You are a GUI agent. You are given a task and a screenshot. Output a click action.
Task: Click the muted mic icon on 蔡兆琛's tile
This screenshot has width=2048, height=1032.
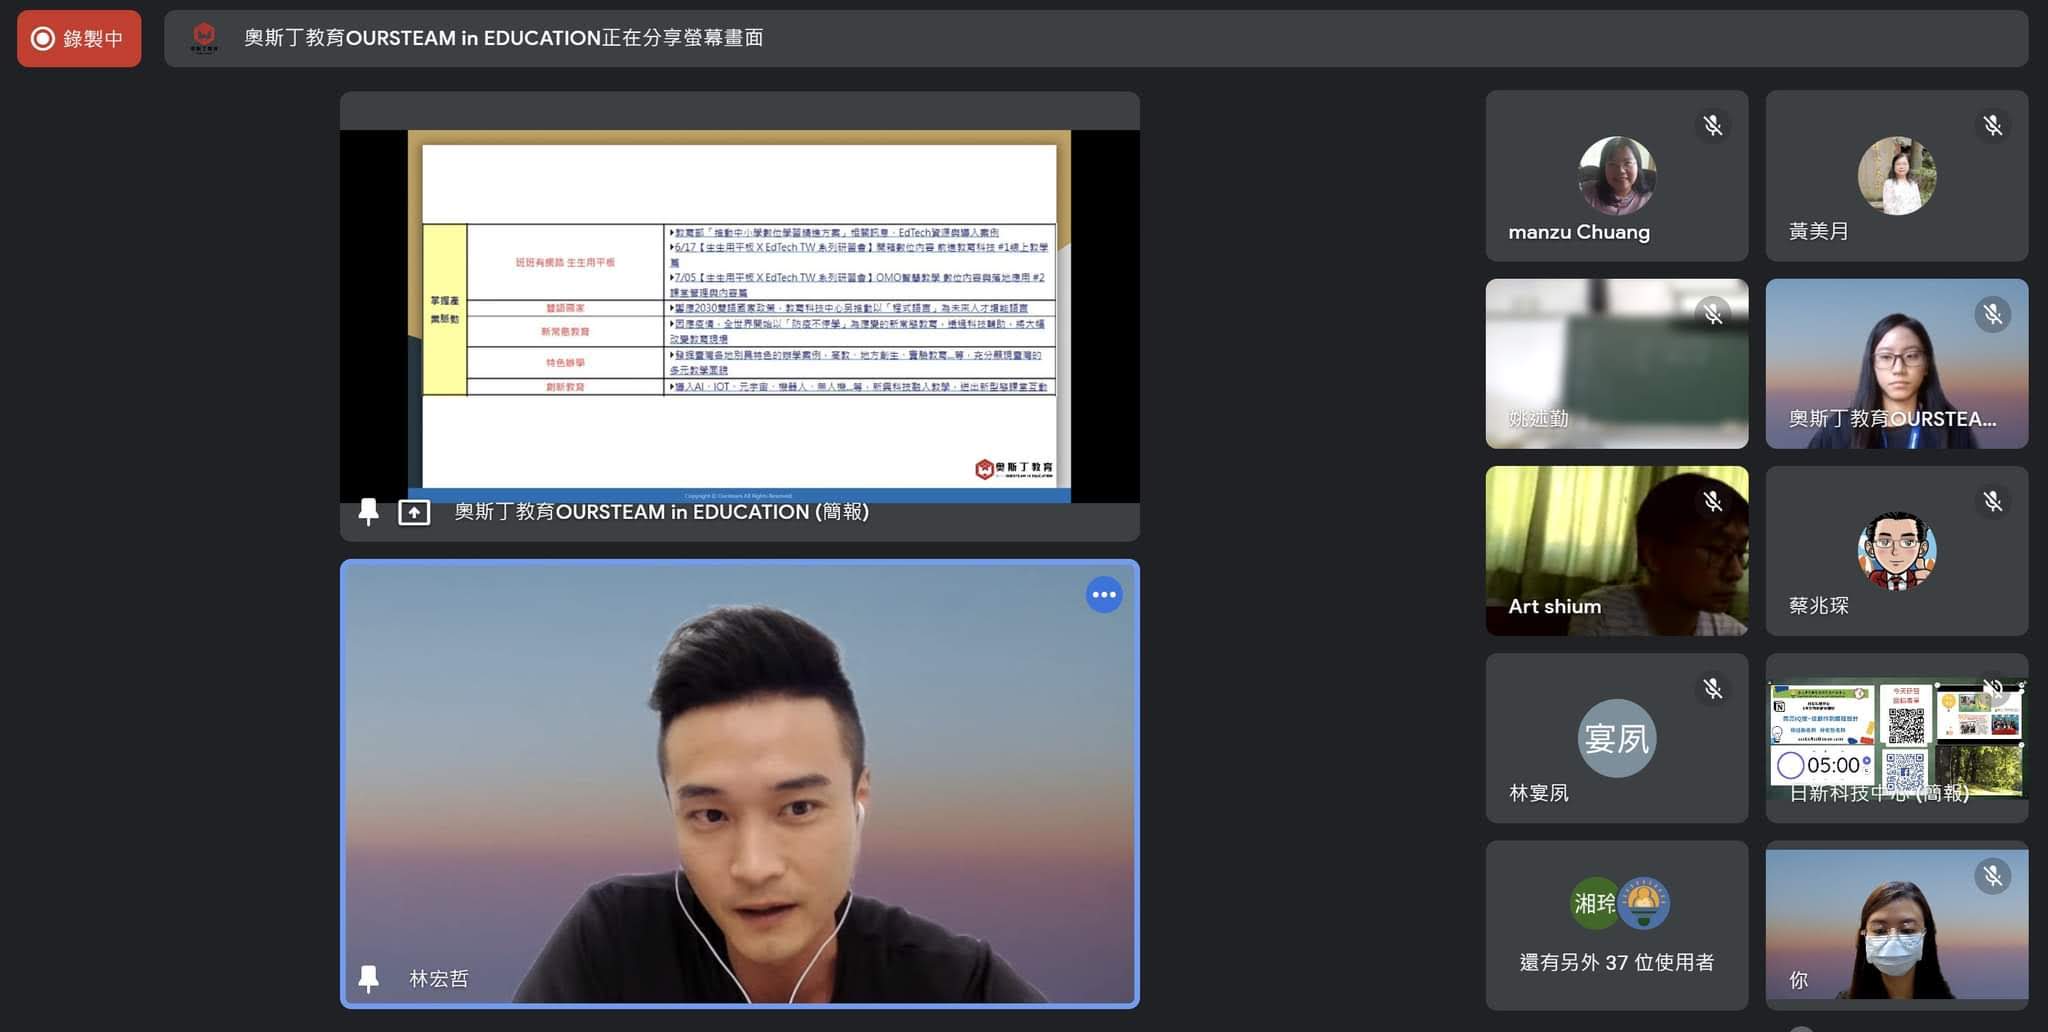tap(1993, 501)
